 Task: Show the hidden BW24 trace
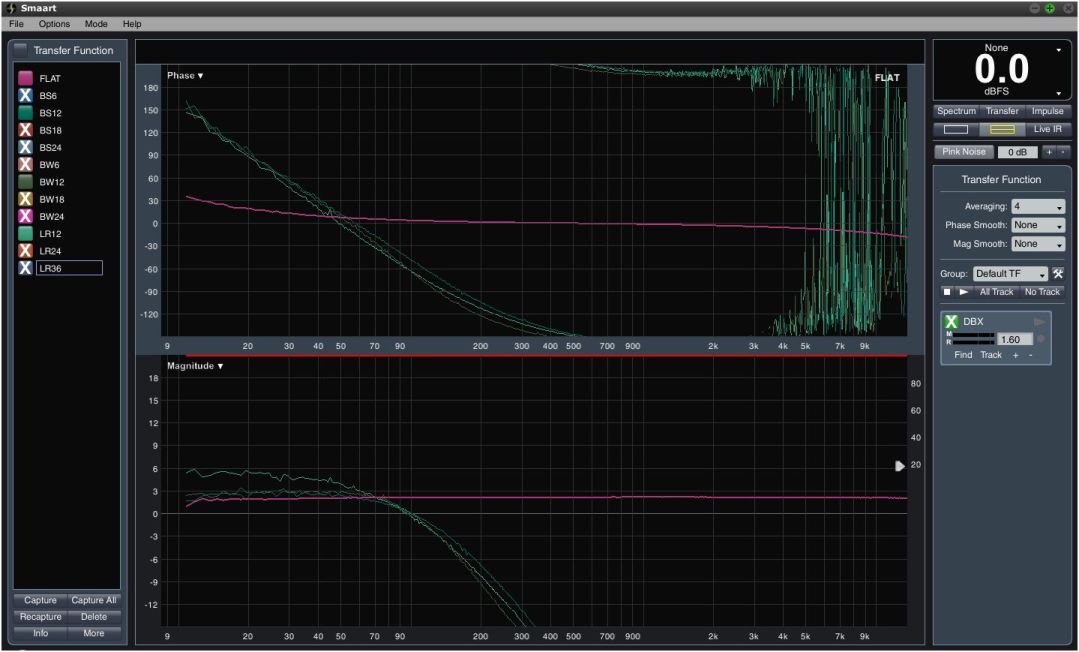(x=25, y=216)
